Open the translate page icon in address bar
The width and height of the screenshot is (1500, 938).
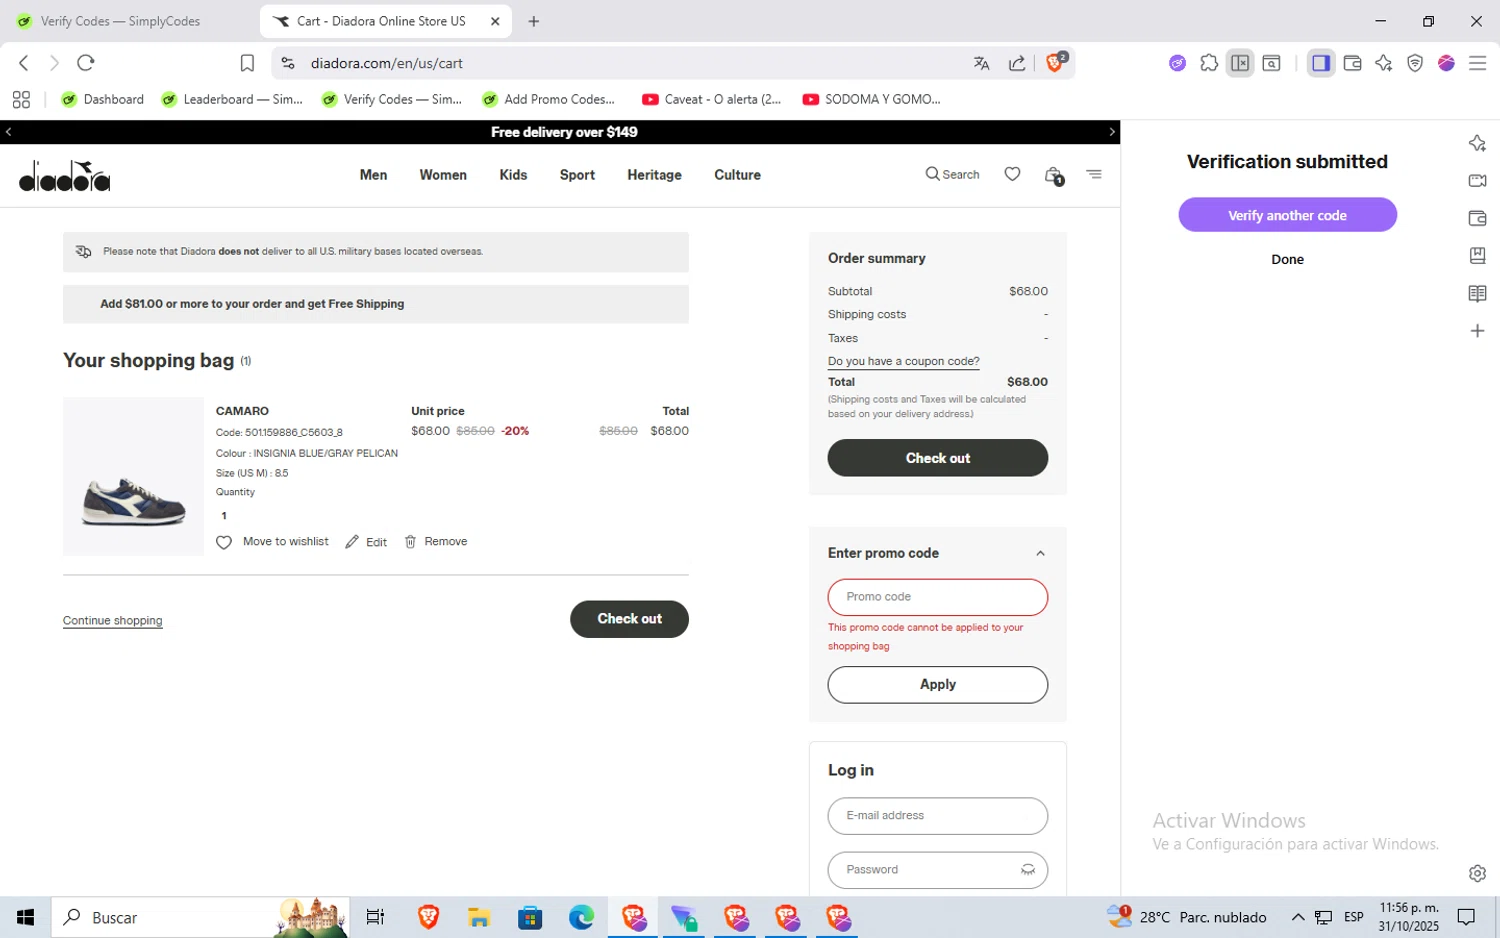pyautogui.click(x=982, y=63)
